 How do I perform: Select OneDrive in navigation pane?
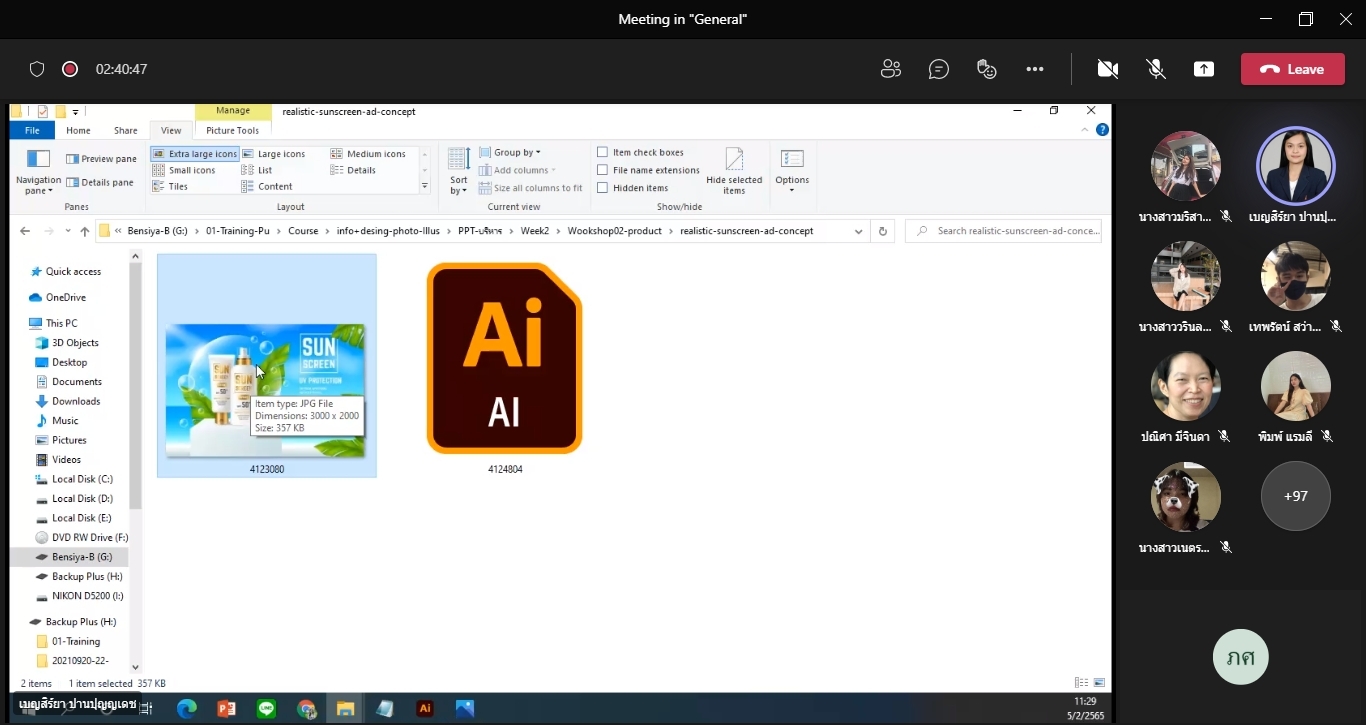click(x=65, y=297)
